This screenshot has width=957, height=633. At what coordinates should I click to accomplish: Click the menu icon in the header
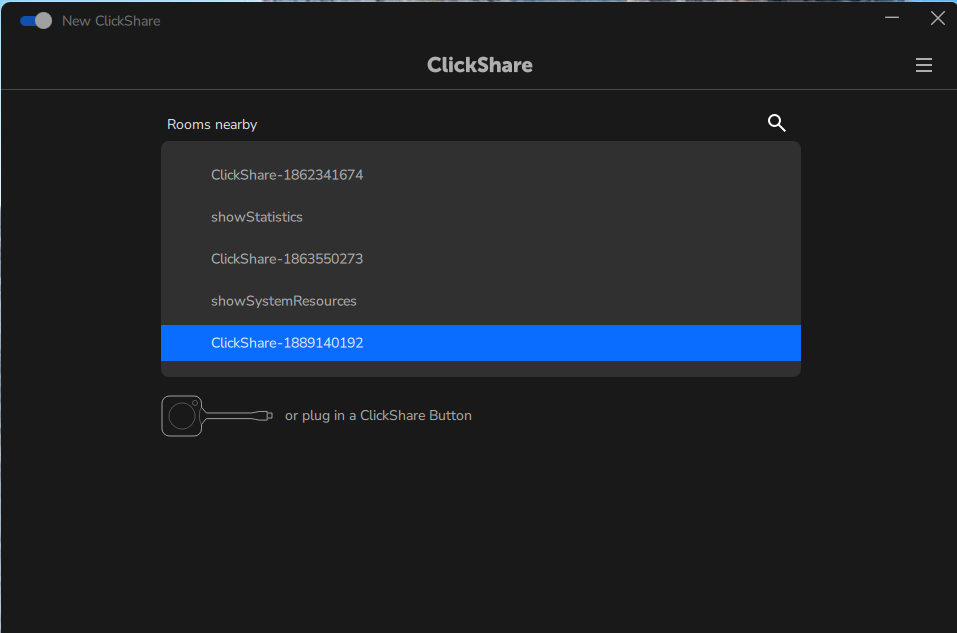923,64
